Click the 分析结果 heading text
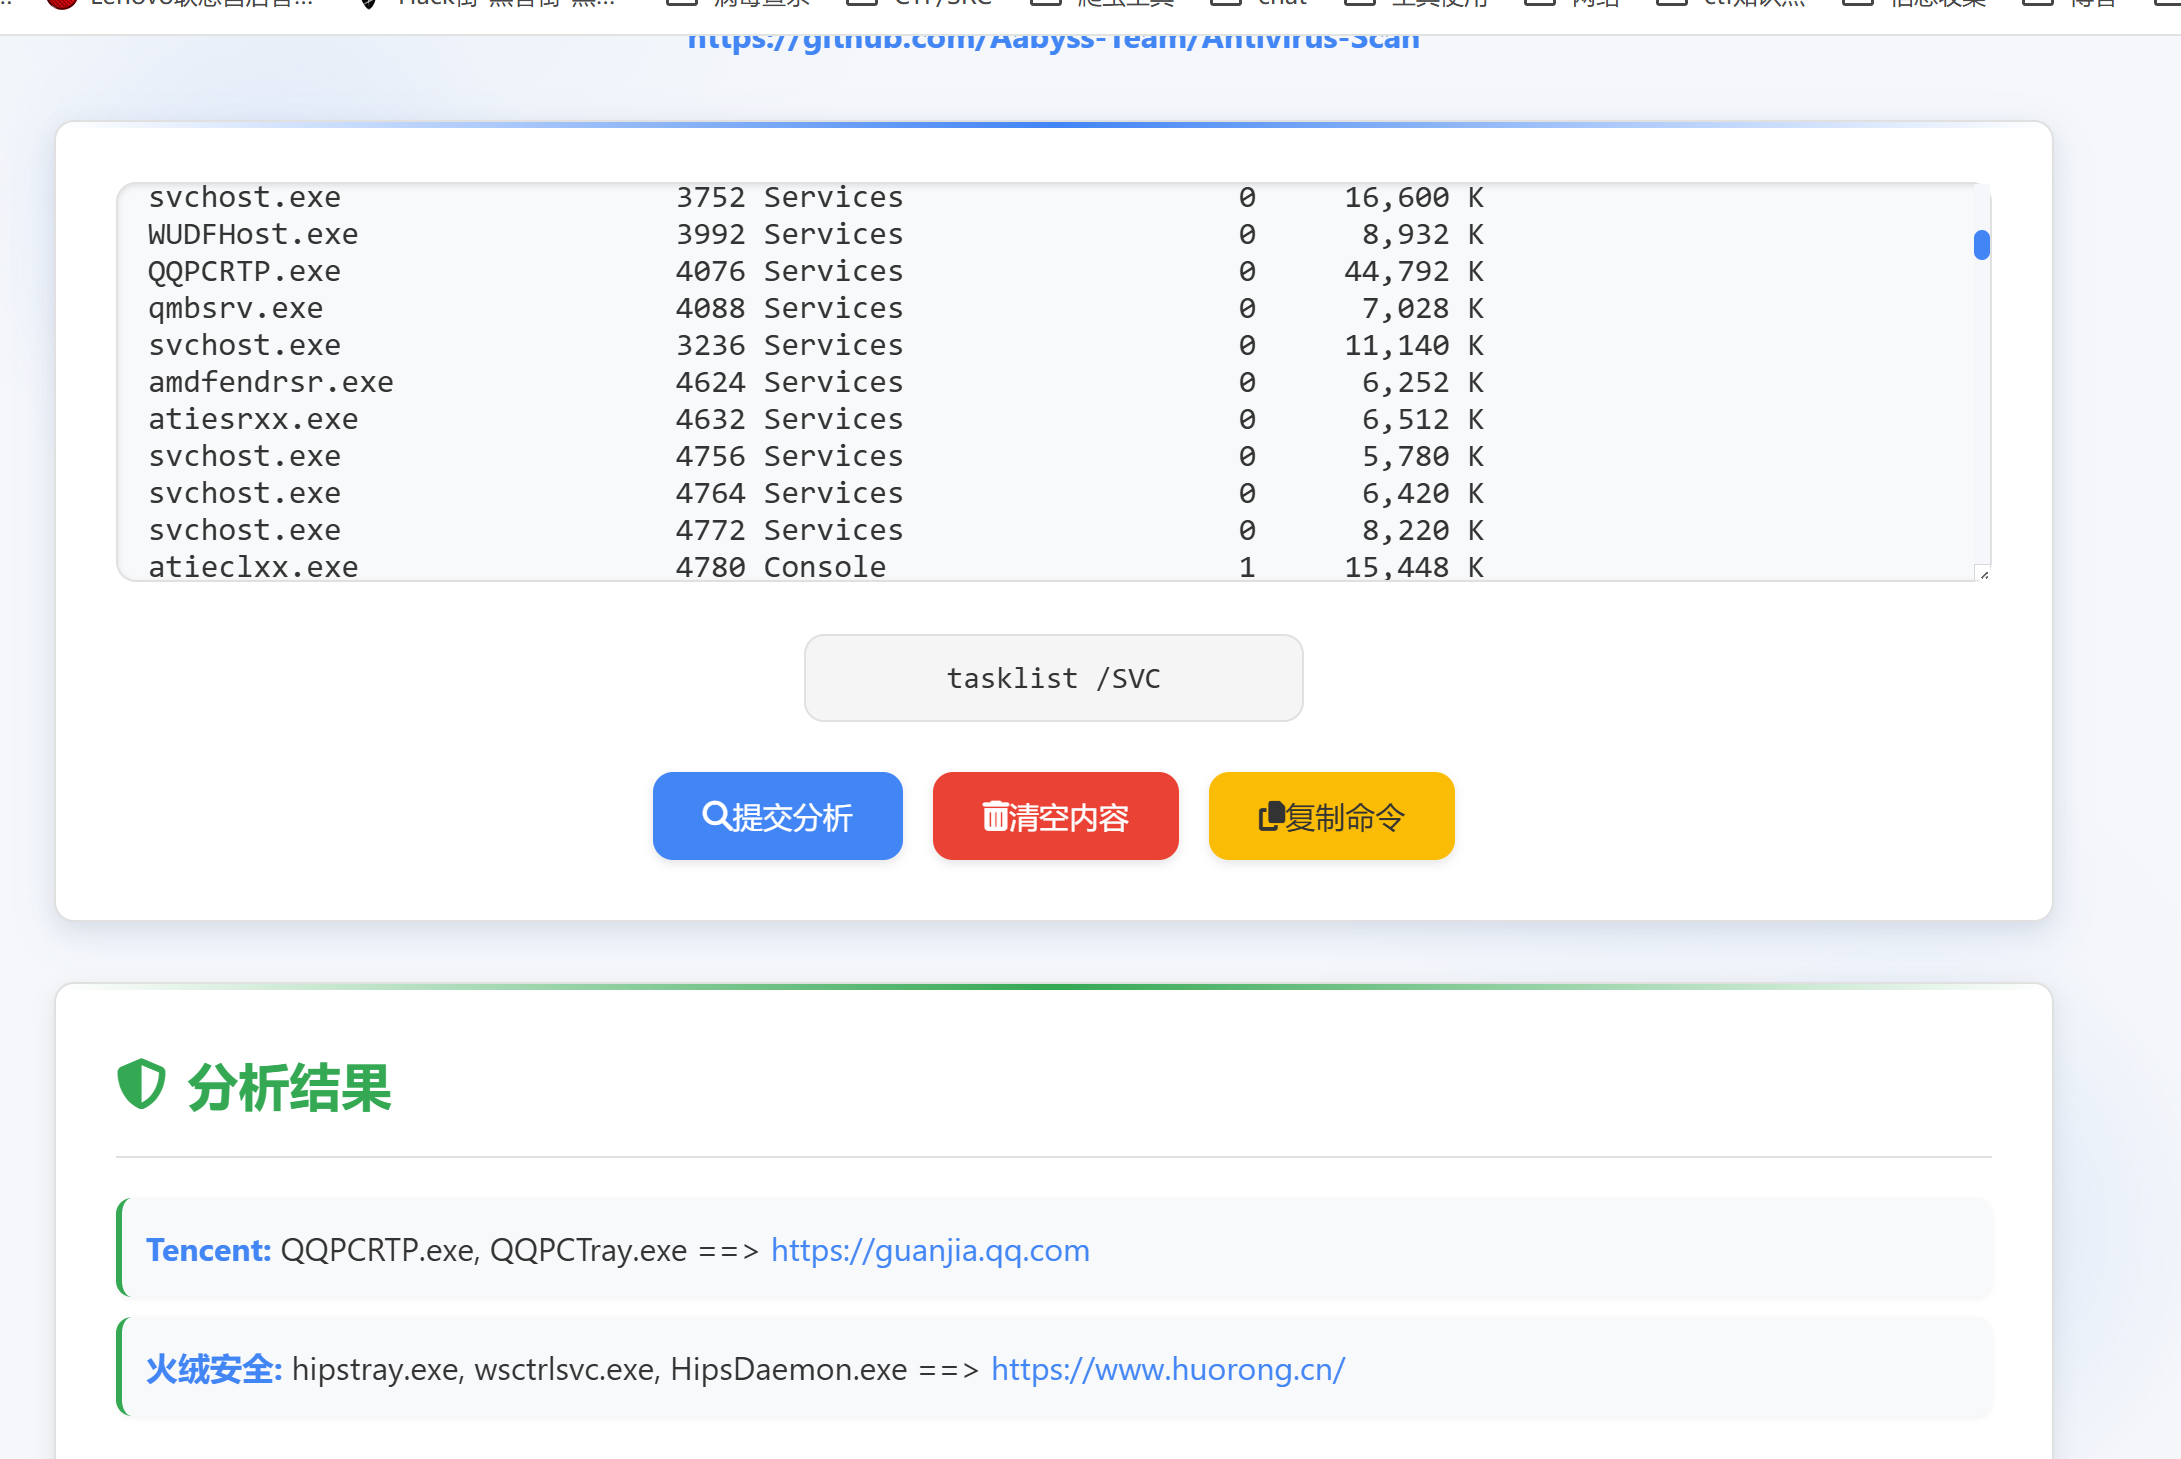2181x1459 pixels. point(290,1087)
